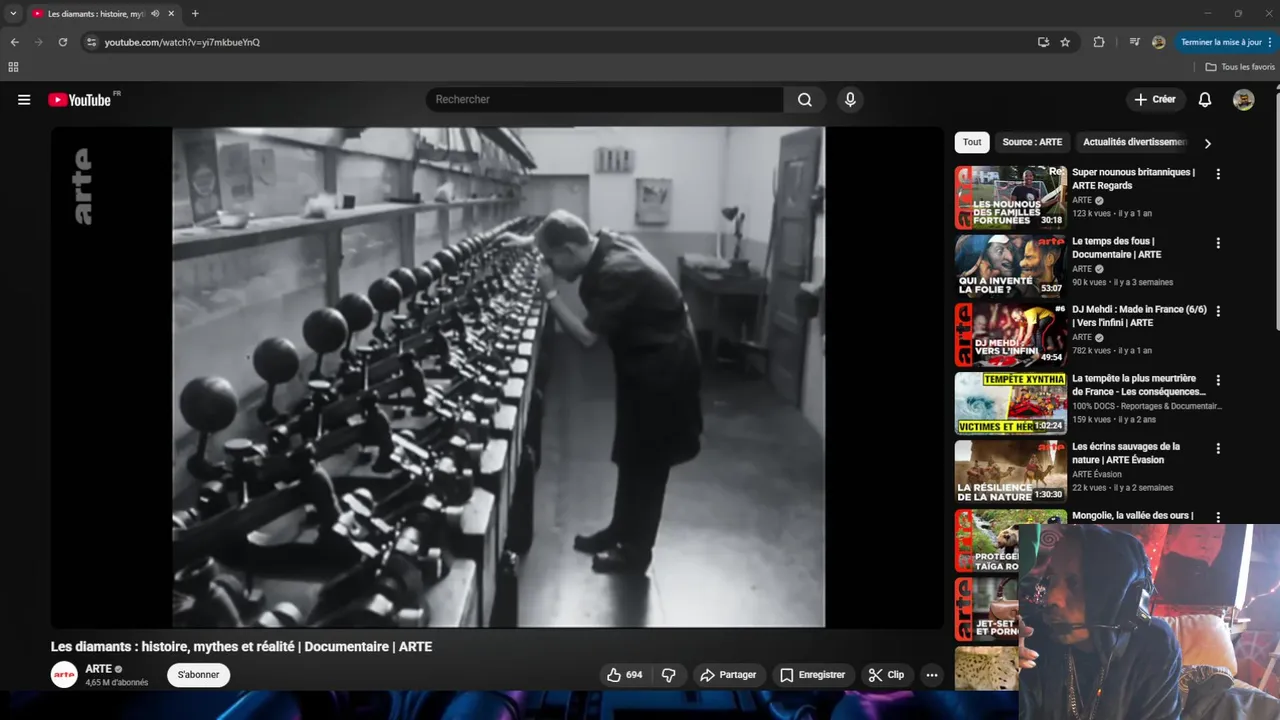Open the tab search dropdown arrow
This screenshot has height=720, width=1280.
click(x=13, y=14)
